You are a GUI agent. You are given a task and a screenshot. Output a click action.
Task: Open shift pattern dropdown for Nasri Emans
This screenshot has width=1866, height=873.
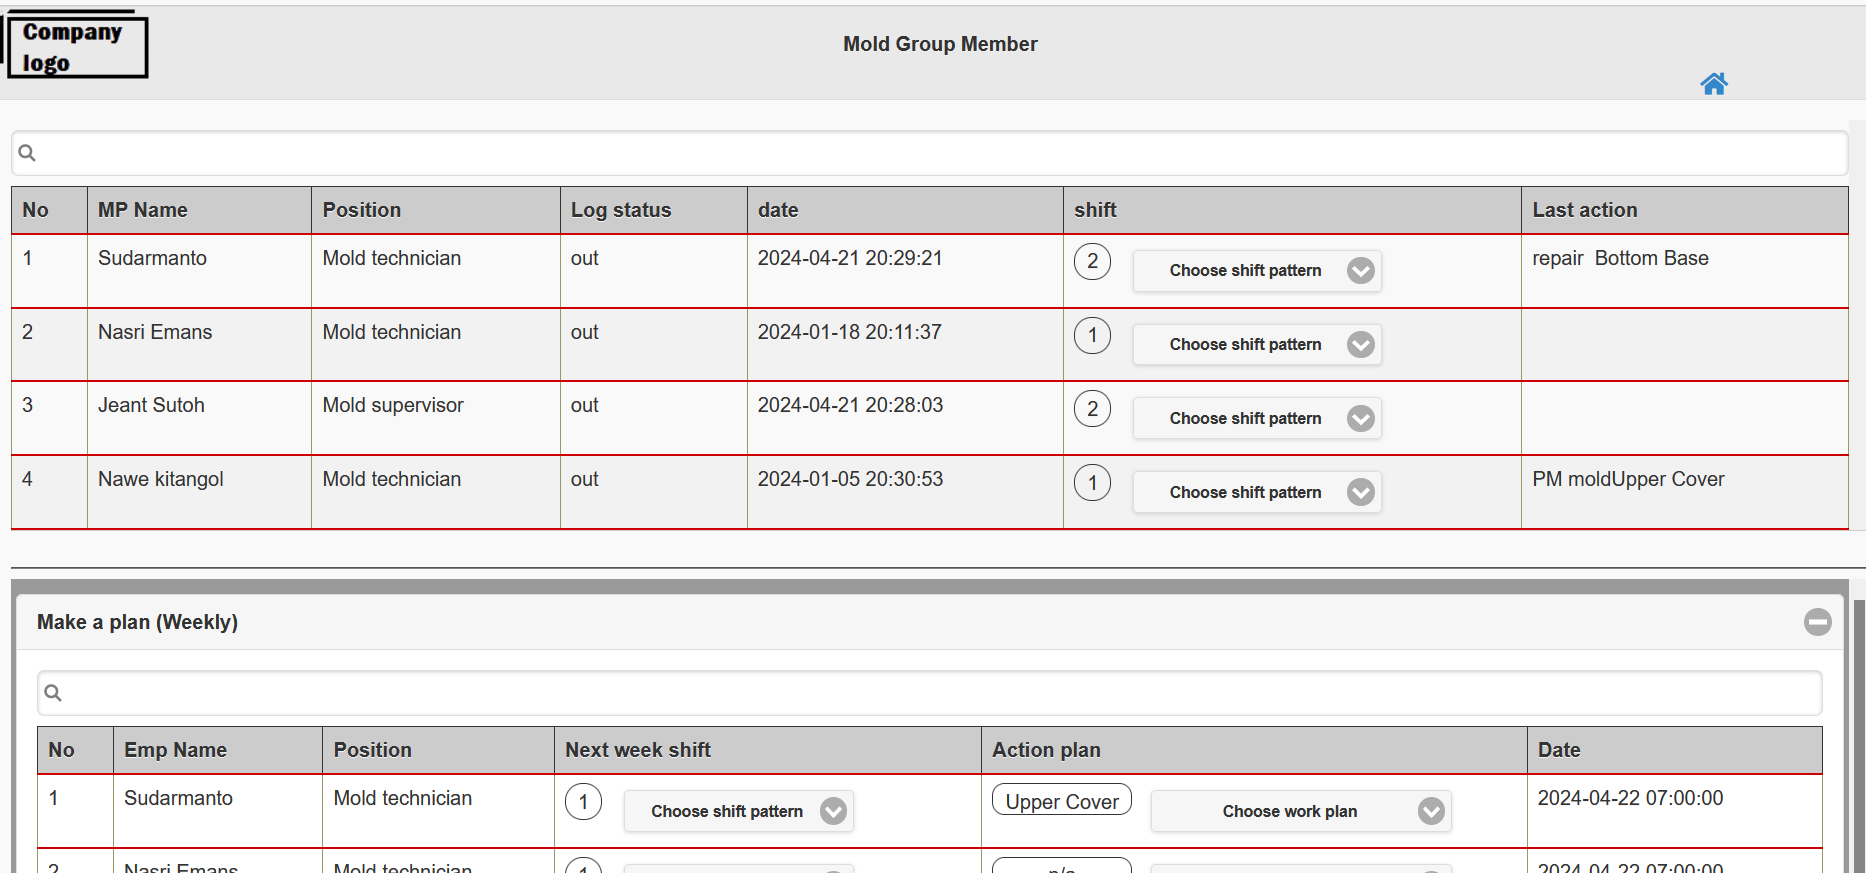click(1256, 345)
